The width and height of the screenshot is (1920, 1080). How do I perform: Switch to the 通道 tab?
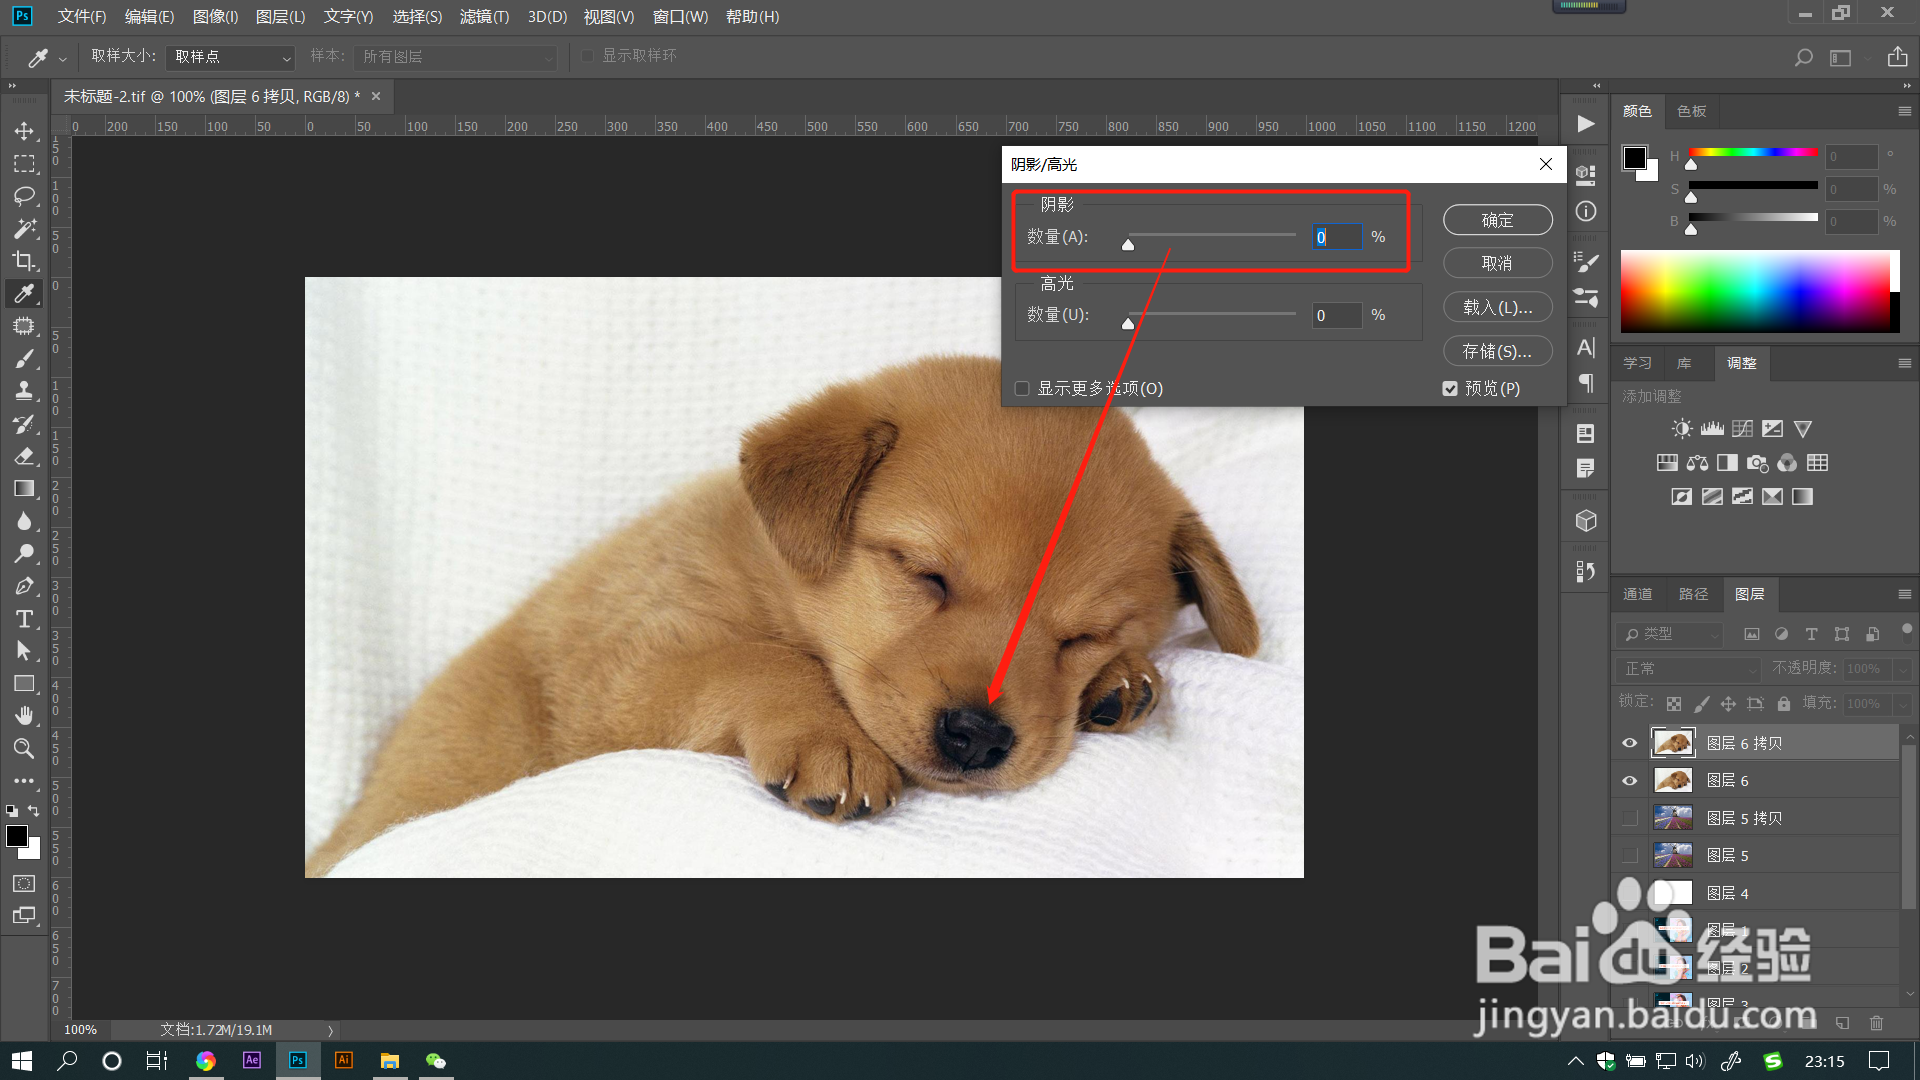pos(1637,594)
